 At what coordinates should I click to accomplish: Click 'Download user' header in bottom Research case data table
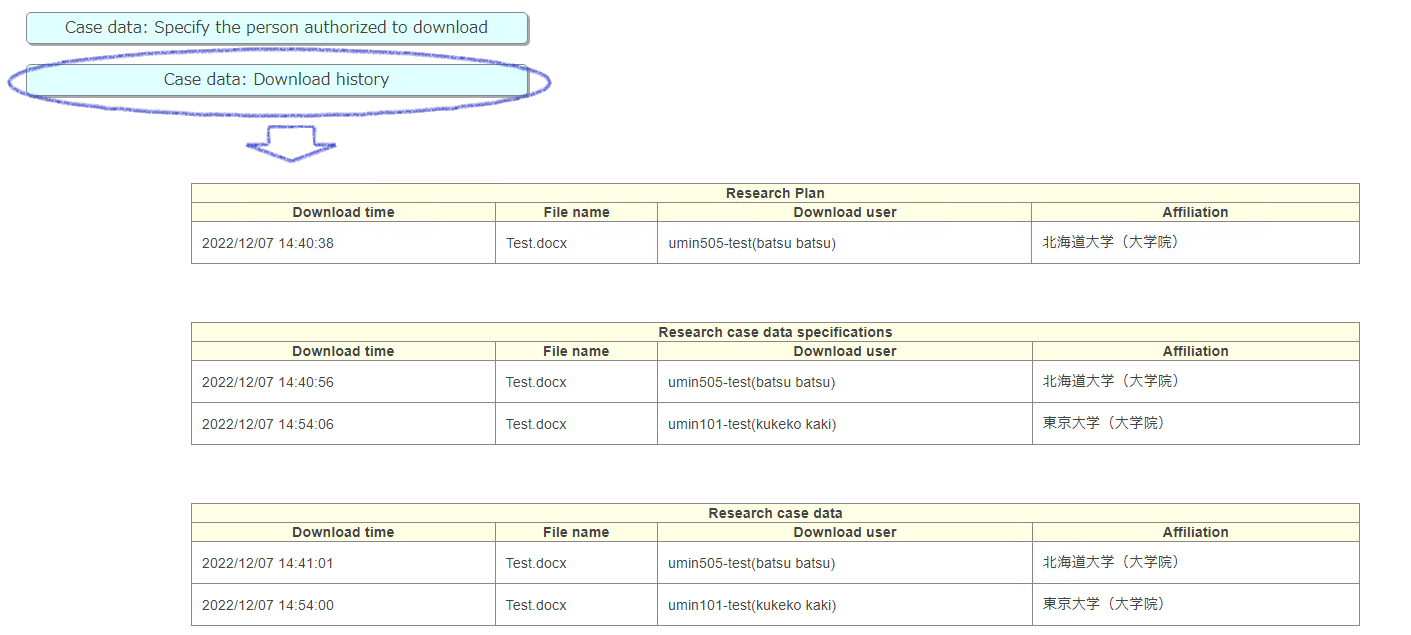(844, 532)
